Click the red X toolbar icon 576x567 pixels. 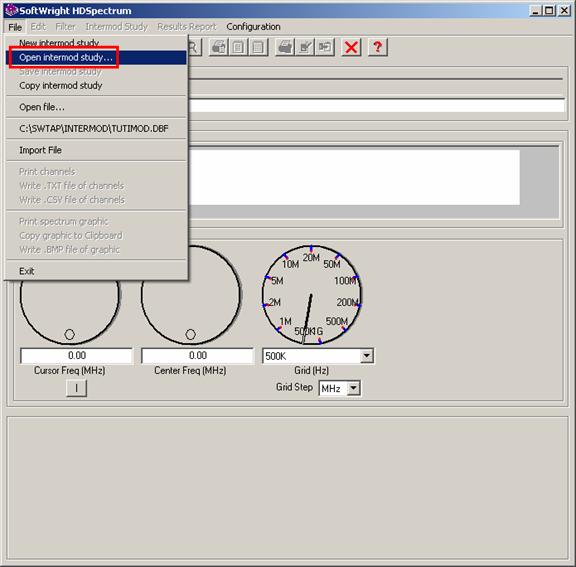pos(351,47)
